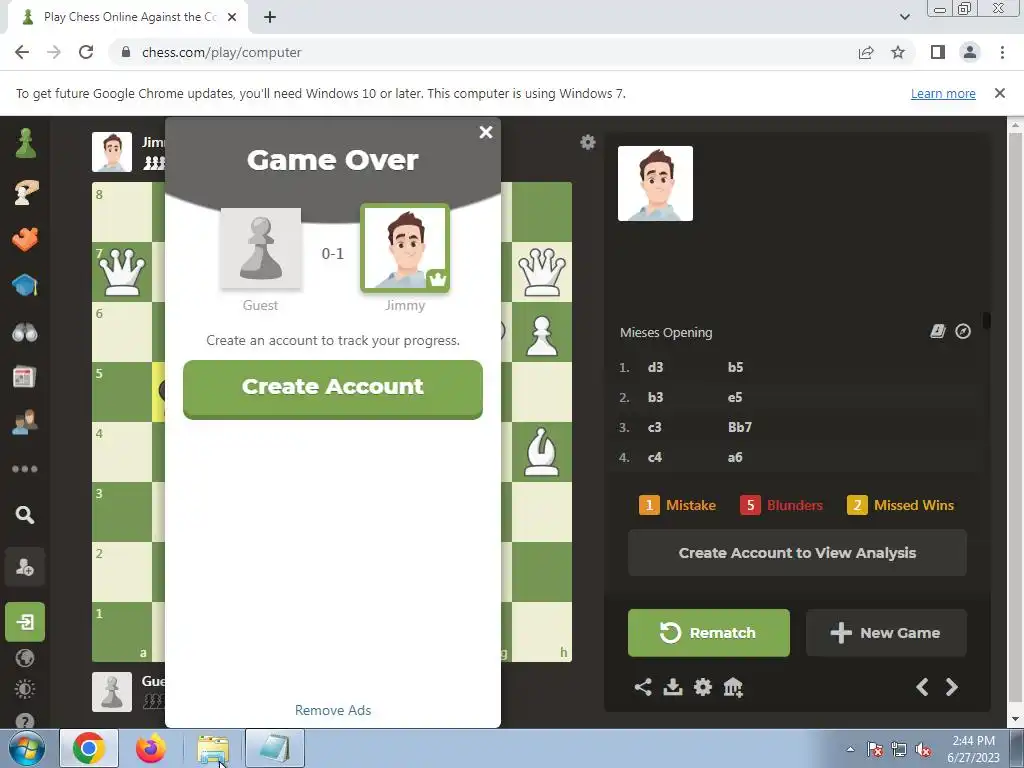The image size is (1024, 768).
Task: Open the tab search dropdown chevron
Action: [x=904, y=17]
